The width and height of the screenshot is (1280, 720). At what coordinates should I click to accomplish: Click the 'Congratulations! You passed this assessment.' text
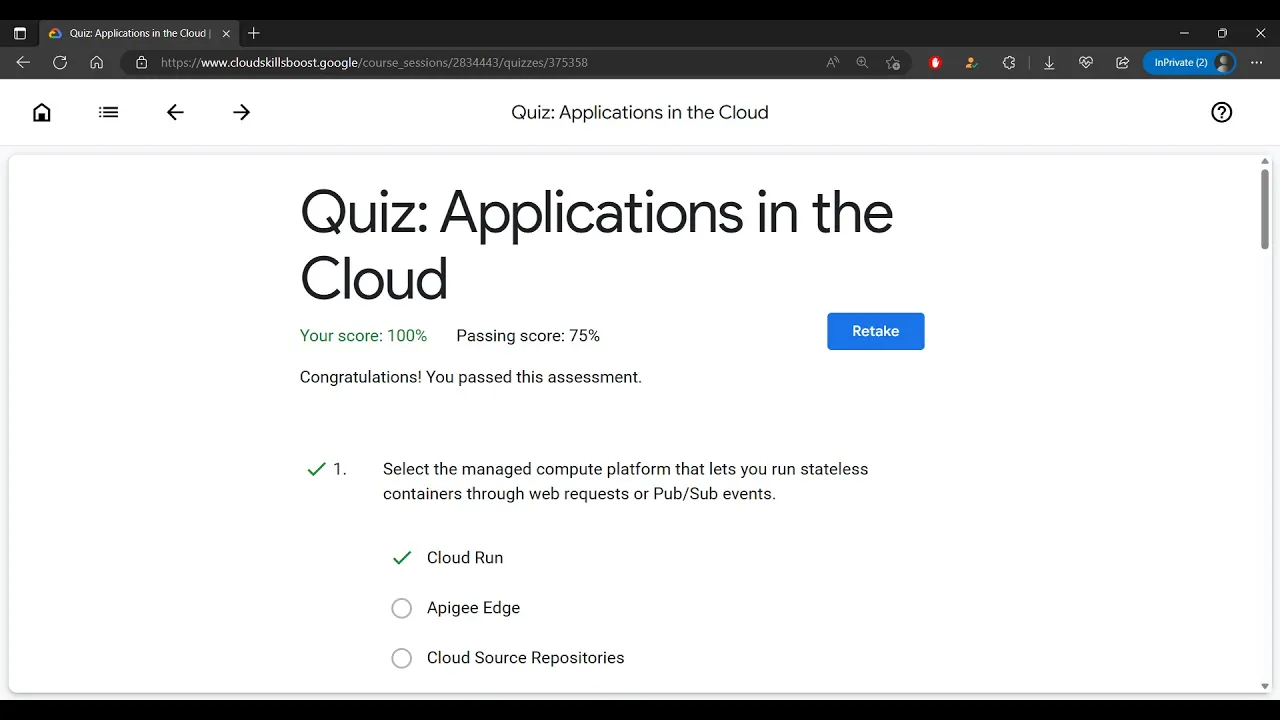point(471,377)
